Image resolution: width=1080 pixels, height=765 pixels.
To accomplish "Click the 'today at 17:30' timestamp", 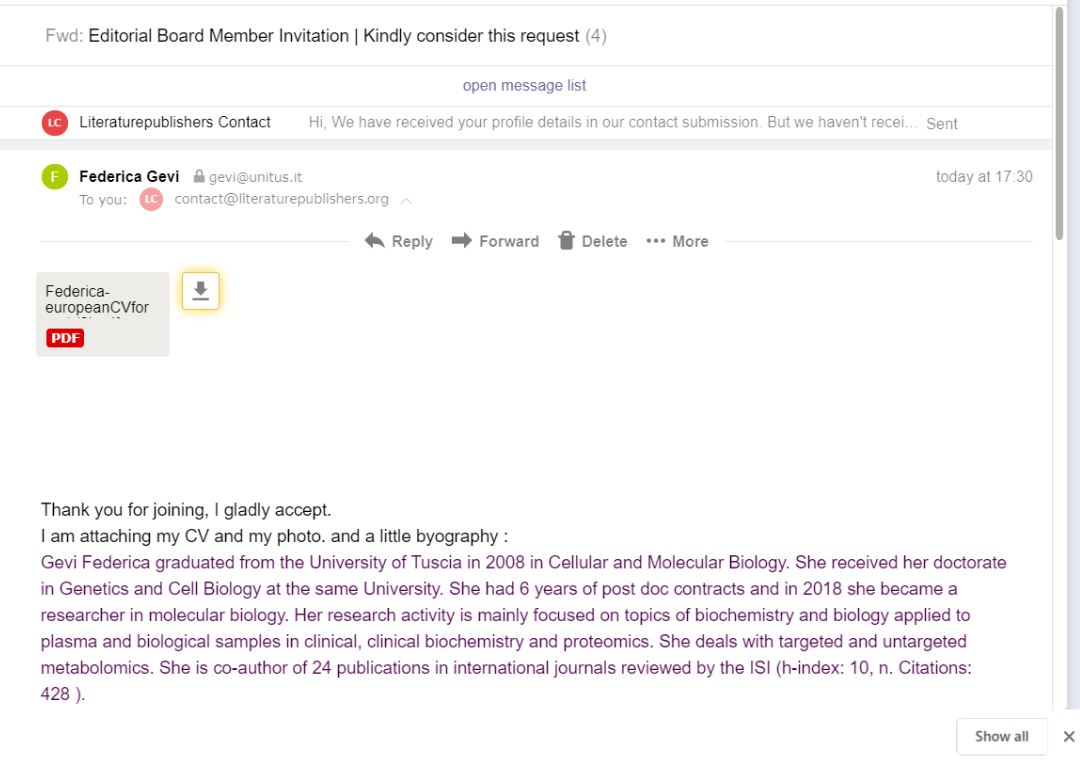I will click(983, 177).
